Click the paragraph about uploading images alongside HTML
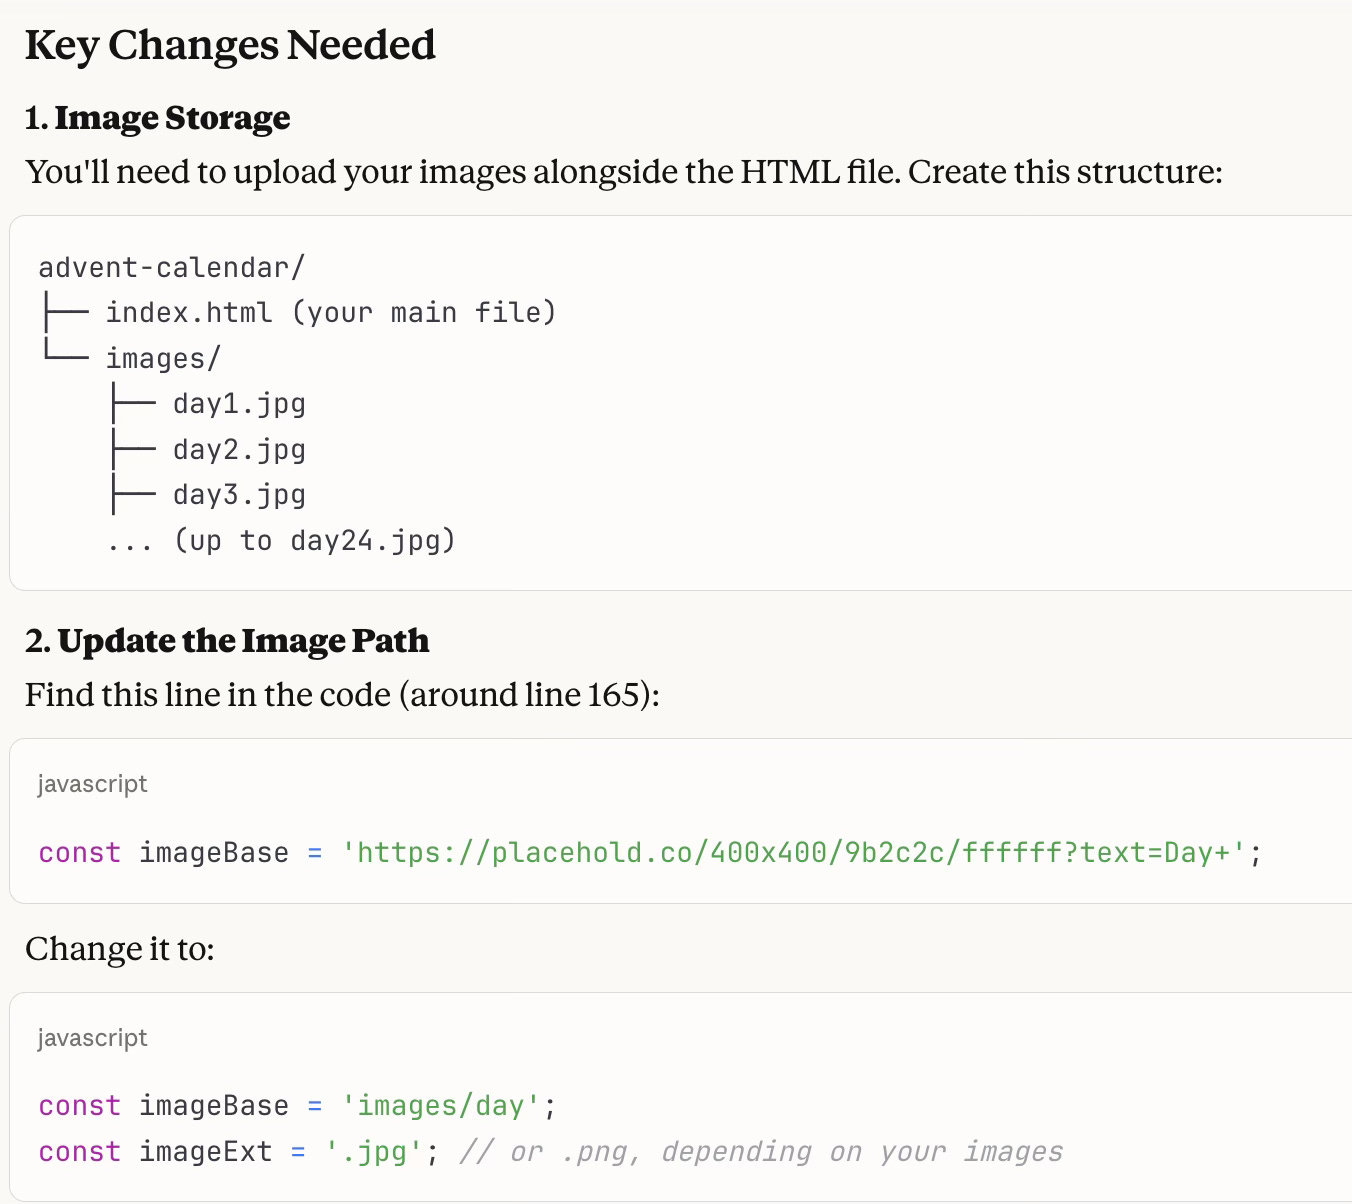 (623, 172)
